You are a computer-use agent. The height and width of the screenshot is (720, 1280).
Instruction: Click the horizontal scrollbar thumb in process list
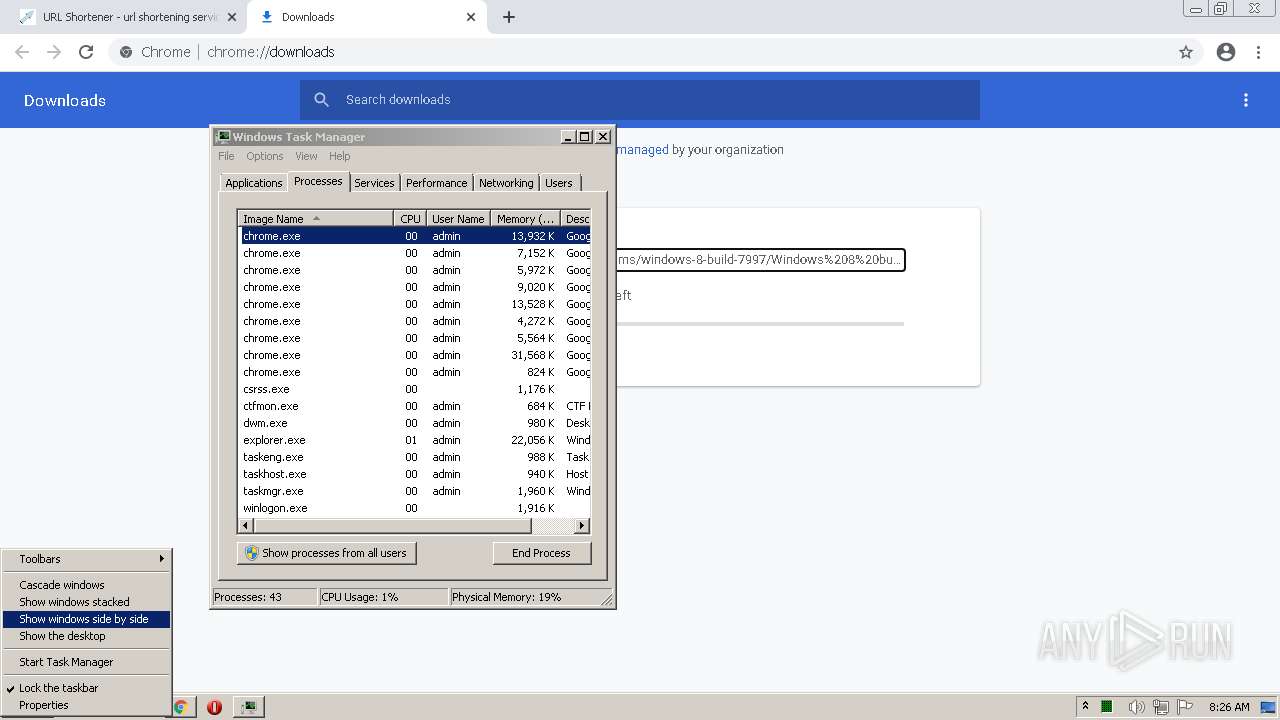391,526
